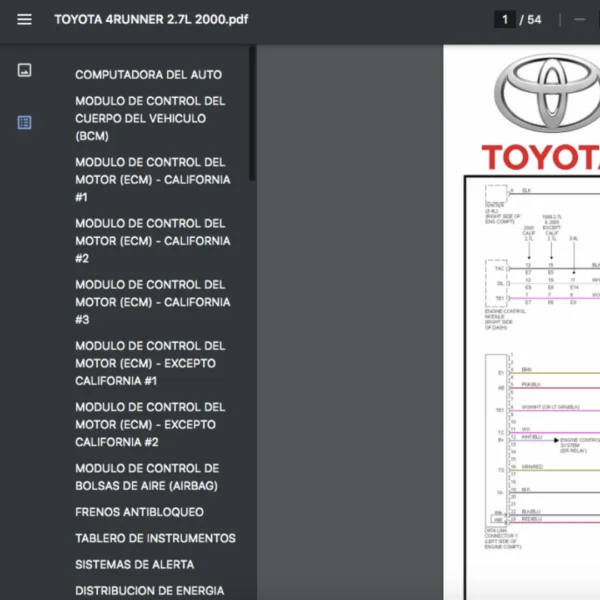Screen dimensions: 600x600
Task: Select the TABLERO DE INSTRUMENTOS bookmark
Action: (155, 538)
